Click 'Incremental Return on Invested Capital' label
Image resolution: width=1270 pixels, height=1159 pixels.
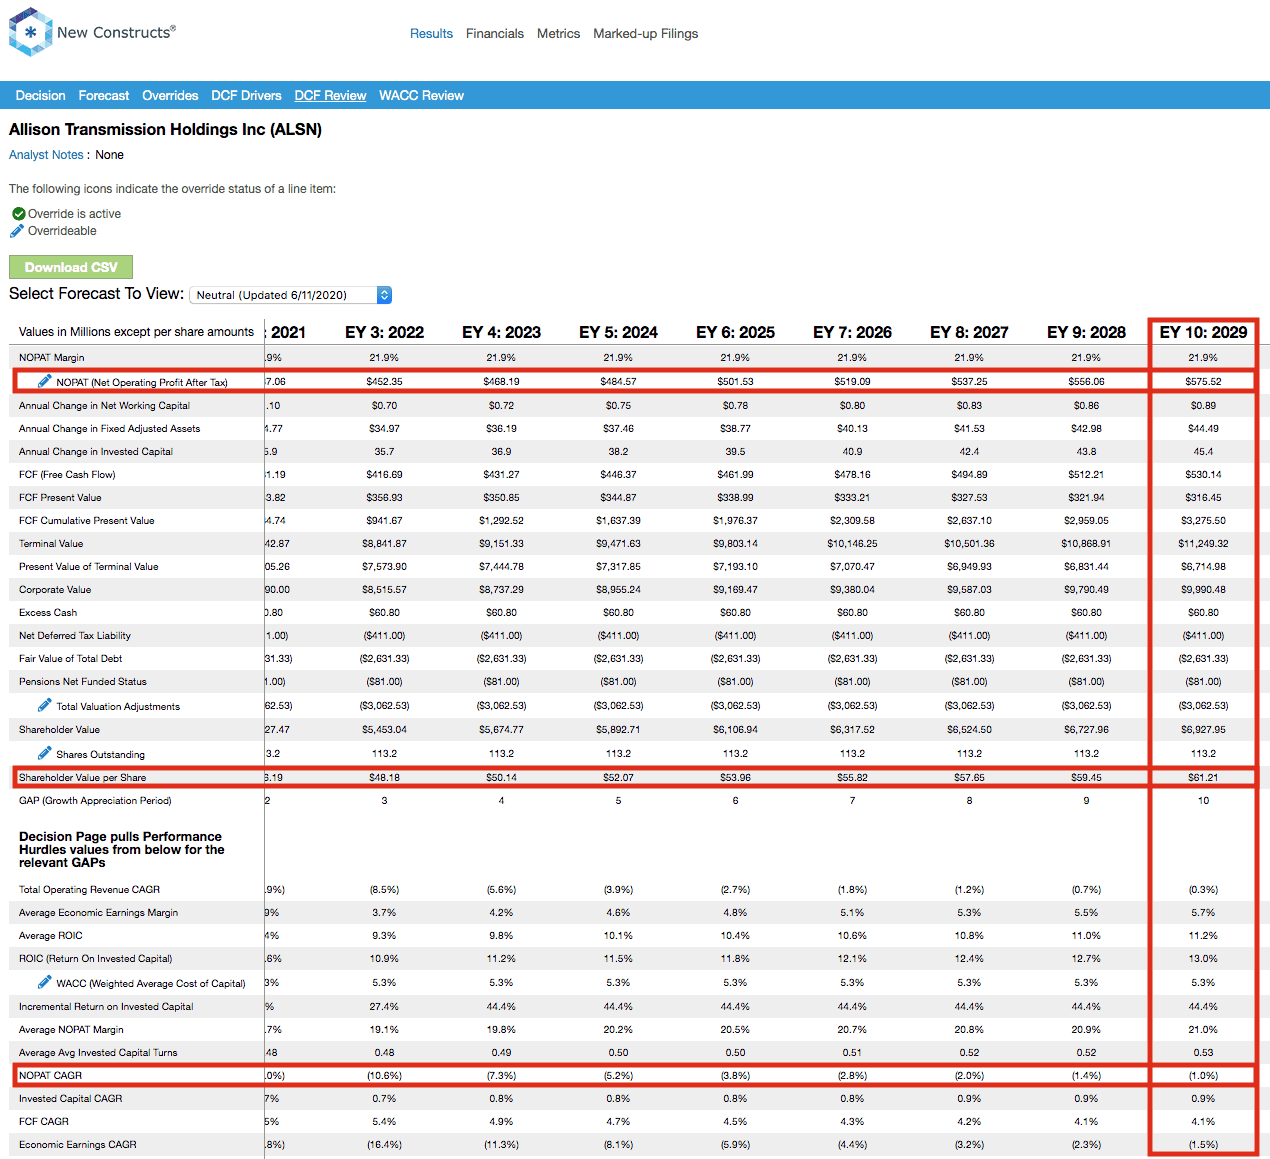106,1007
